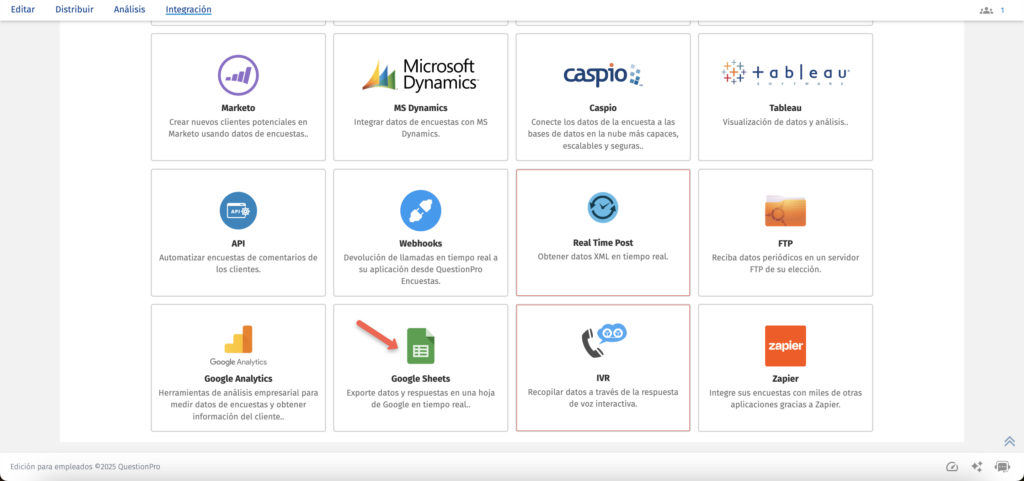1024x481 pixels.
Task: Switch to the Distribuir tab
Action: pyautogui.click(x=74, y=10)
